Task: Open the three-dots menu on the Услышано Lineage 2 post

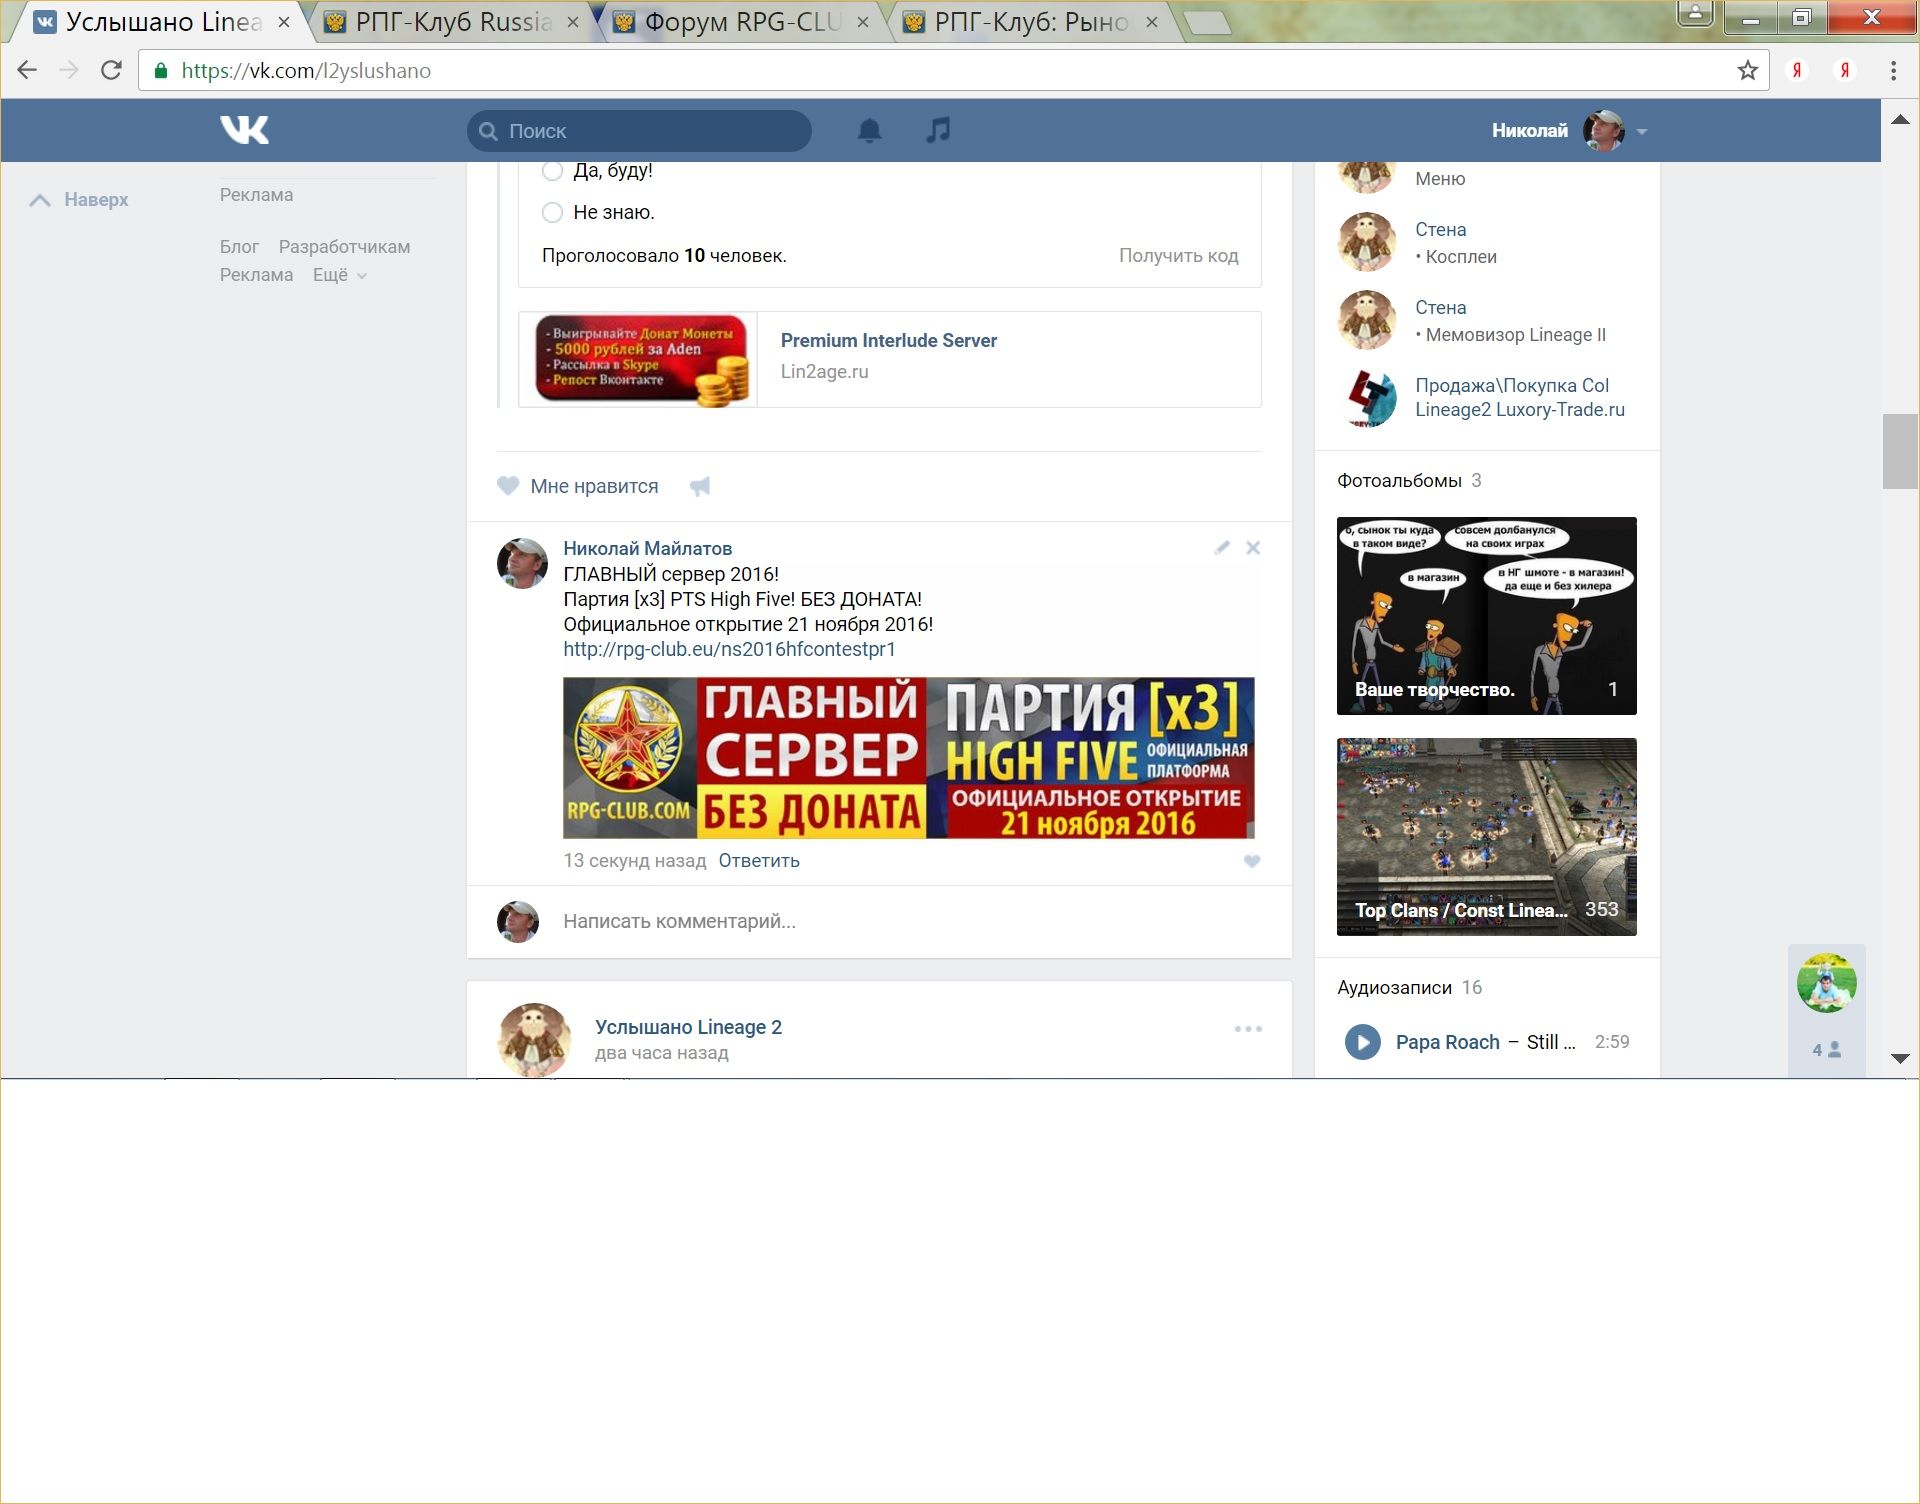Action: tap(1247, 1029)
